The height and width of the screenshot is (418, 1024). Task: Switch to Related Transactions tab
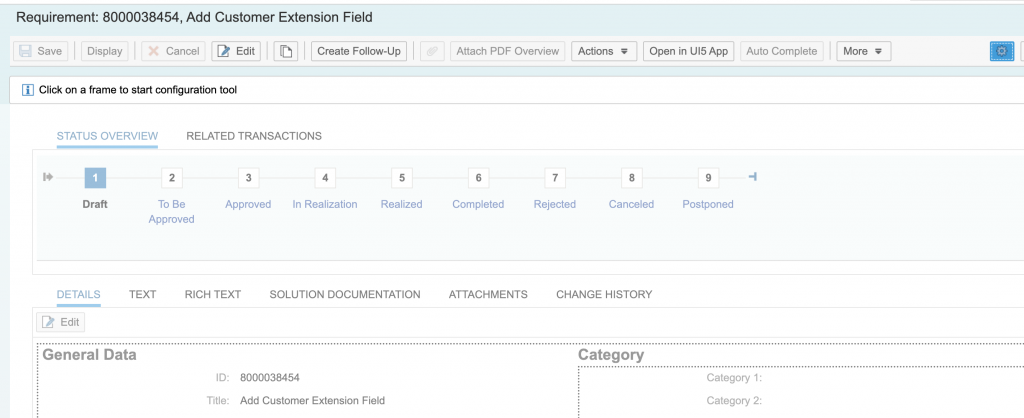click(x=254, y=136)
